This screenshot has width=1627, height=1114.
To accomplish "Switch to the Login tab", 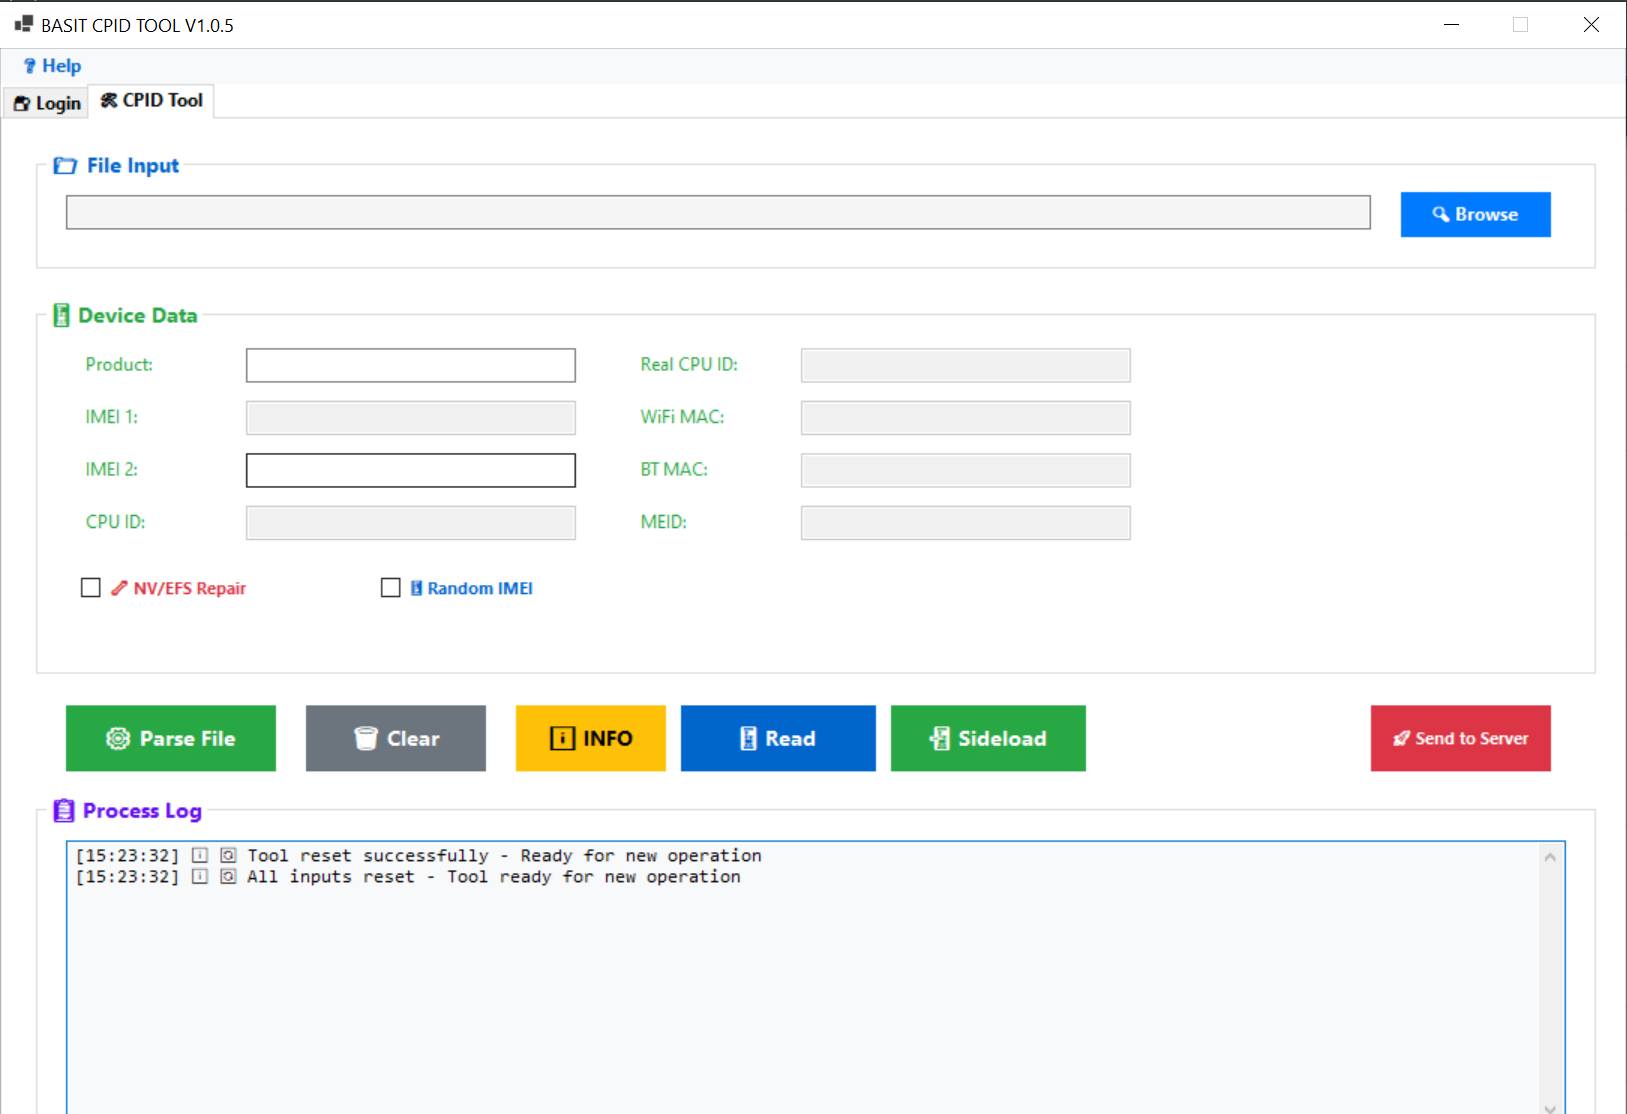I will [x=47, y=103].
